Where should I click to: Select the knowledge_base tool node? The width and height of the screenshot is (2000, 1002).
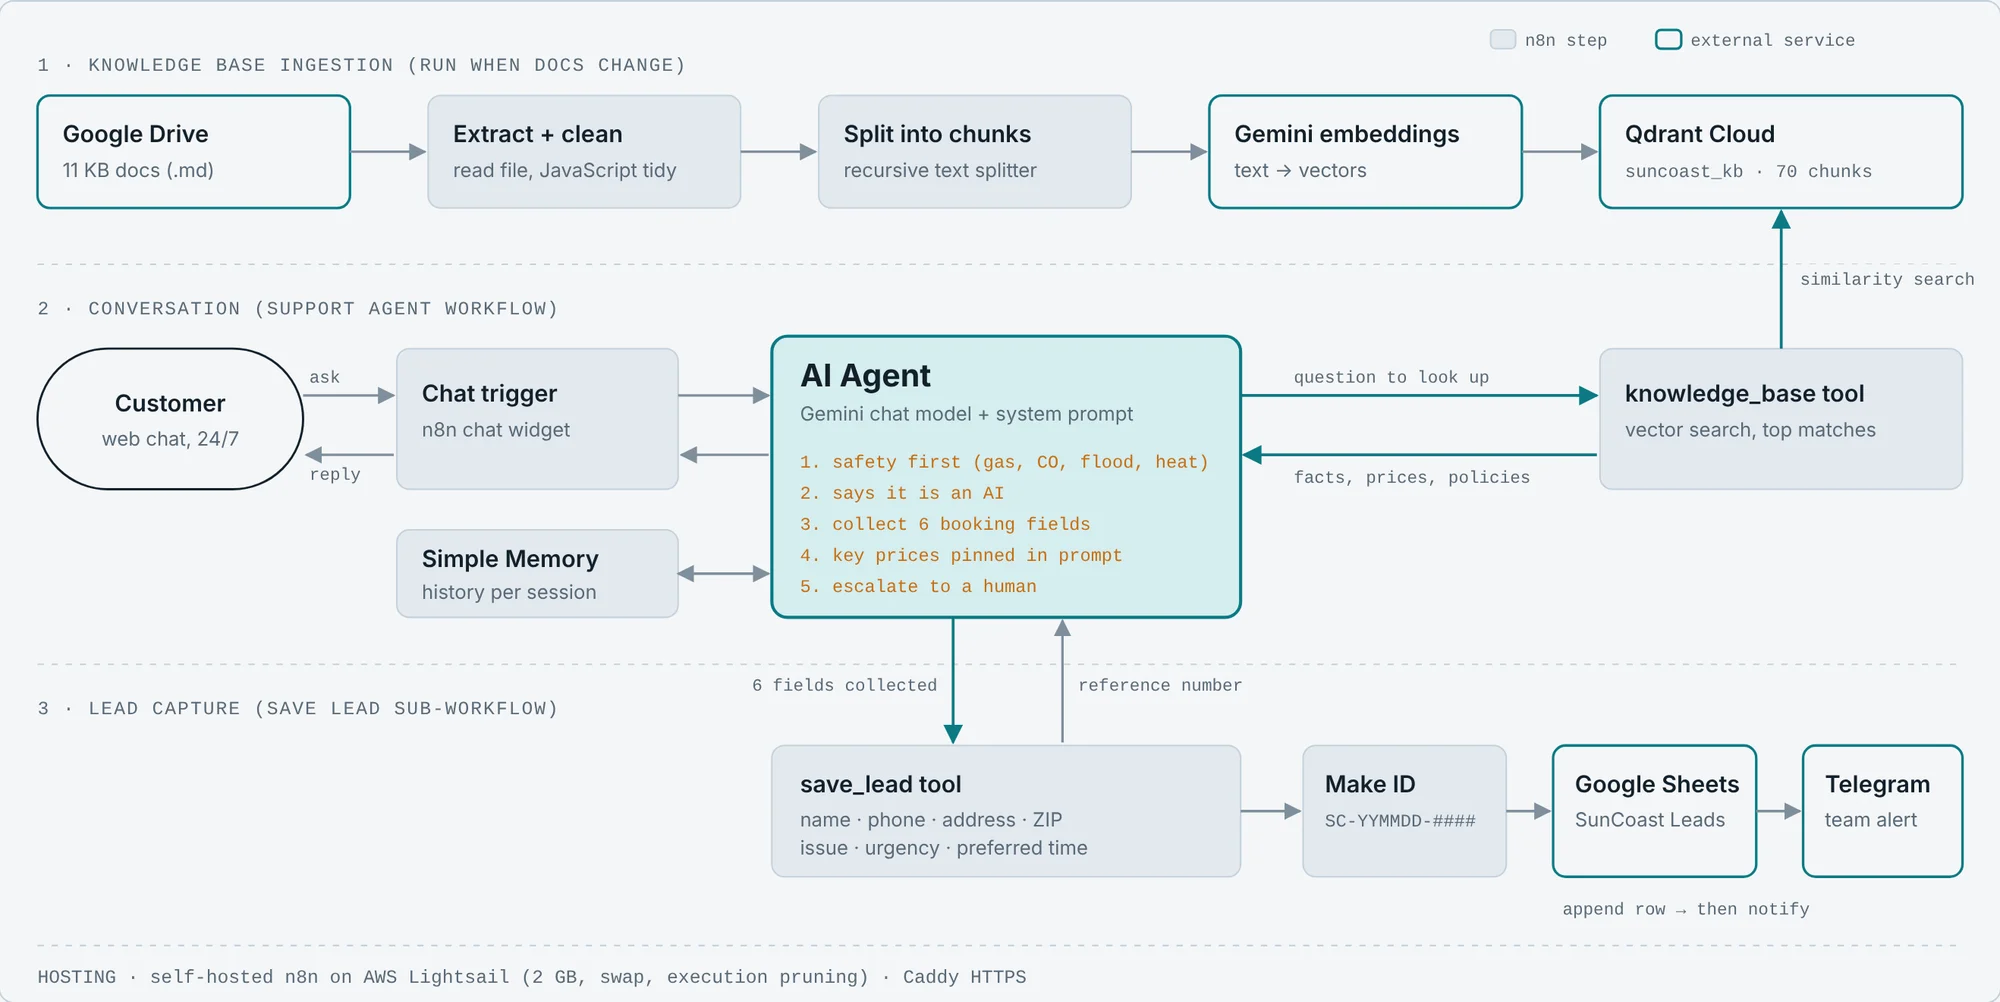point(1781,419)
